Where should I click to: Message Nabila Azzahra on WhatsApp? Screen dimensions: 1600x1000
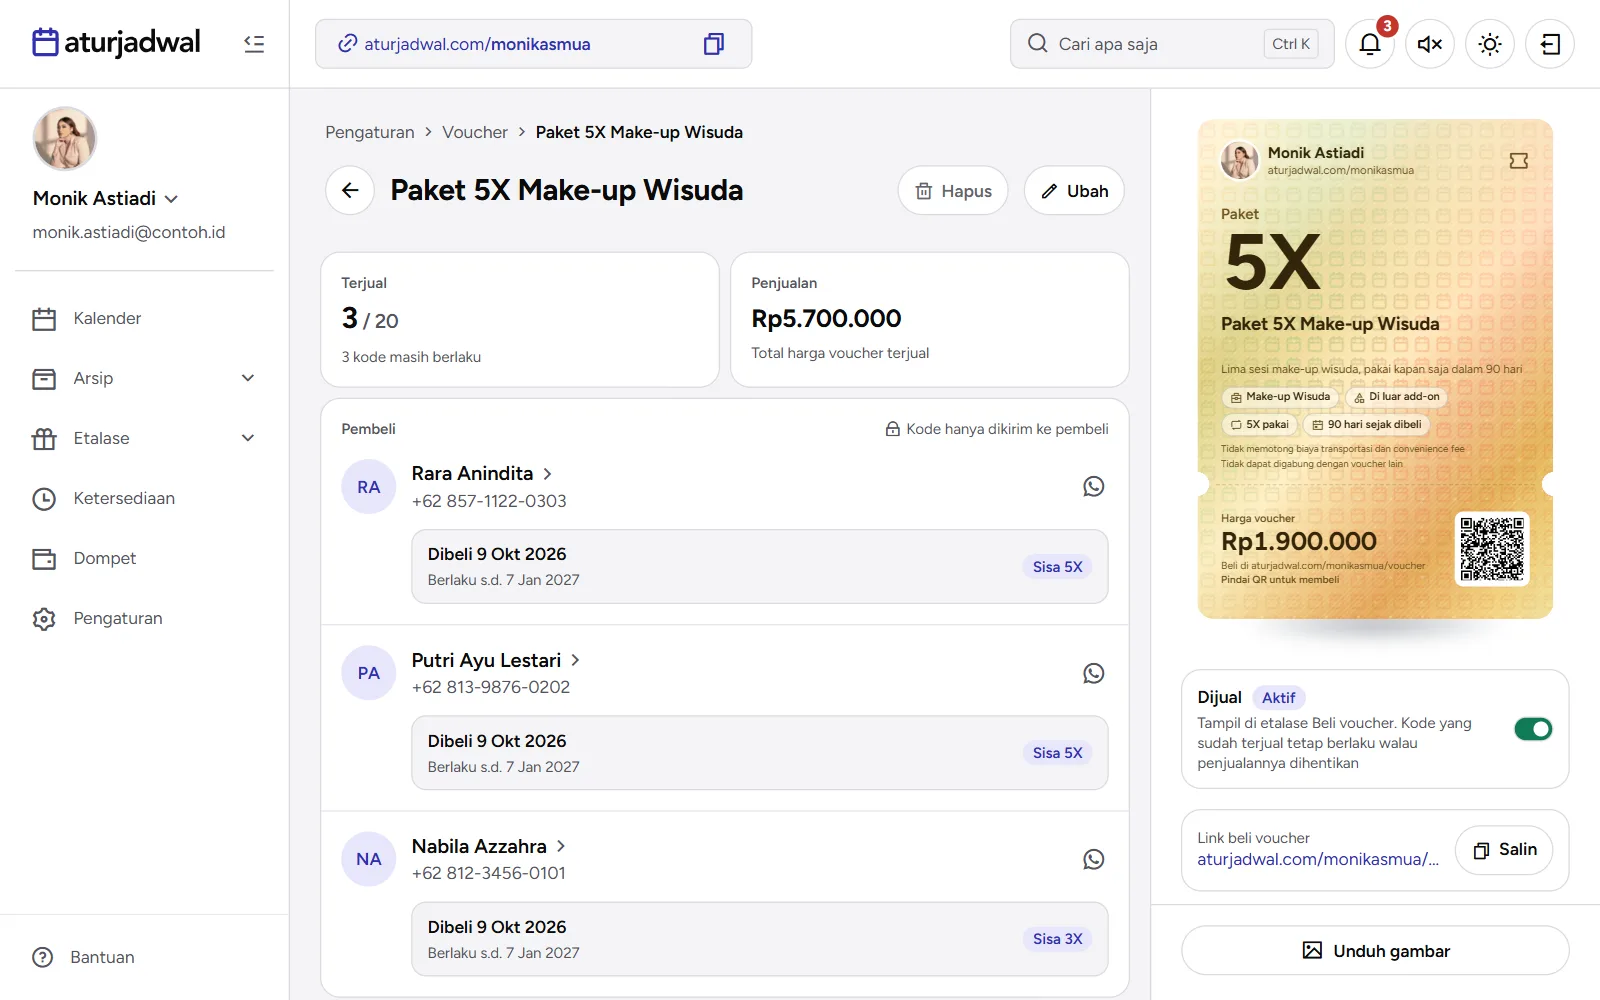tap(1094, 859)
